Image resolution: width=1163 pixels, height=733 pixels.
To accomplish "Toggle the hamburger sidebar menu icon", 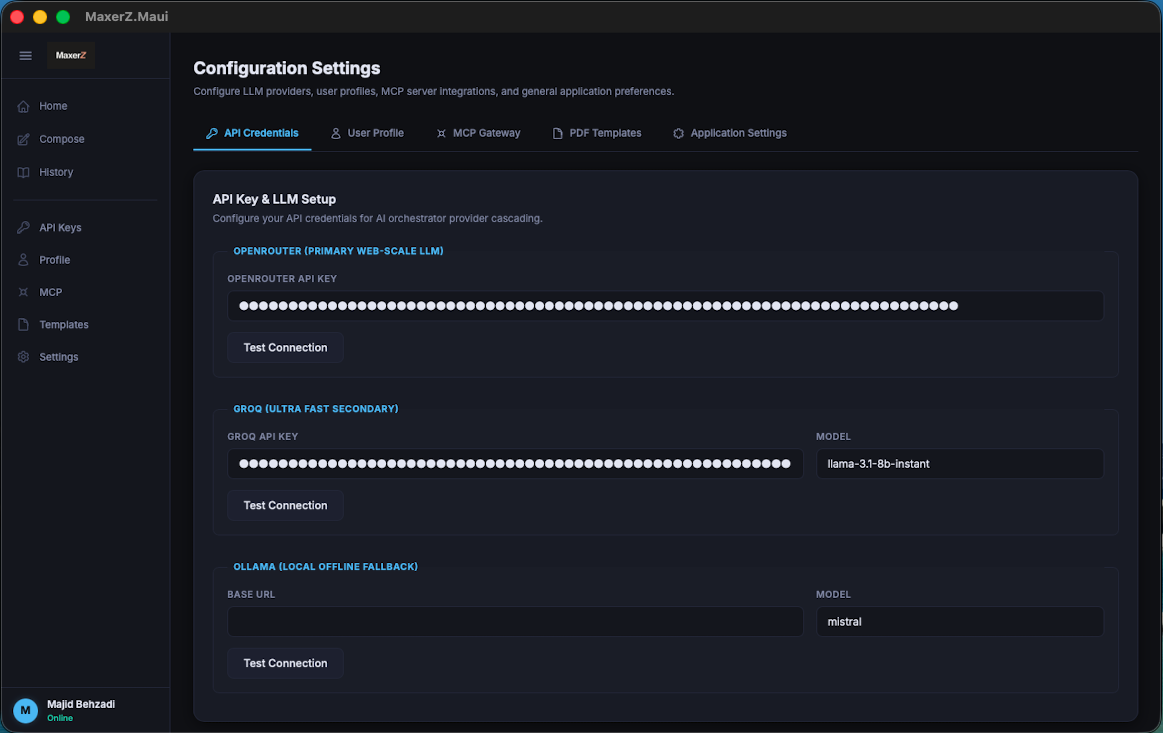I will point(25,56).
